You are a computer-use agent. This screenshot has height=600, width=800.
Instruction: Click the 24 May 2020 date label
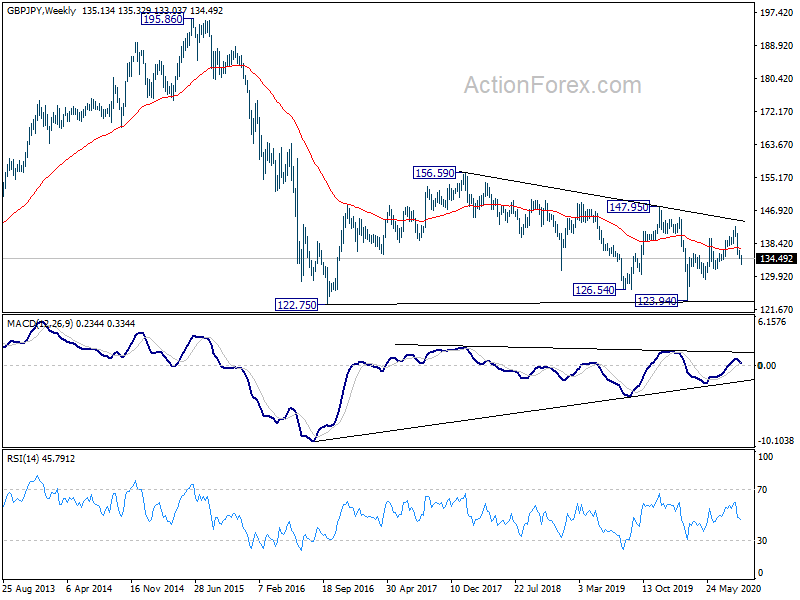pyautogui.click(x=734, y=589)
